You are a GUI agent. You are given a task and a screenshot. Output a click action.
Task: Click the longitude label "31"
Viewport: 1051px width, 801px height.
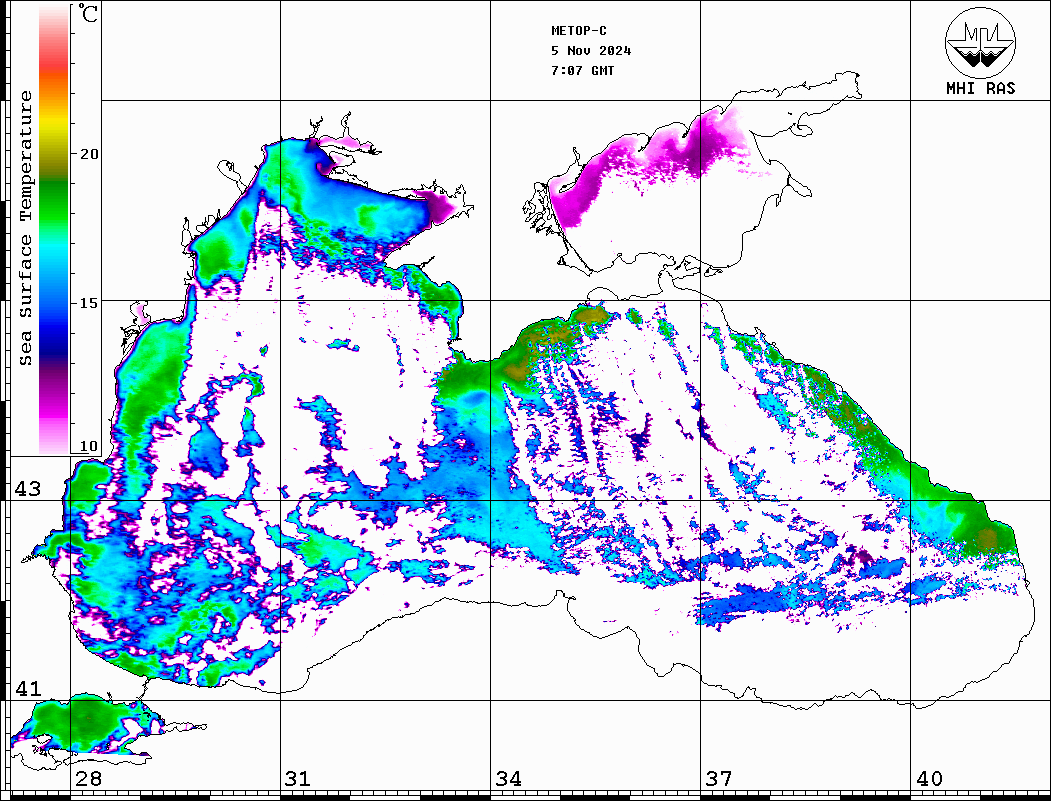[298, 778]
